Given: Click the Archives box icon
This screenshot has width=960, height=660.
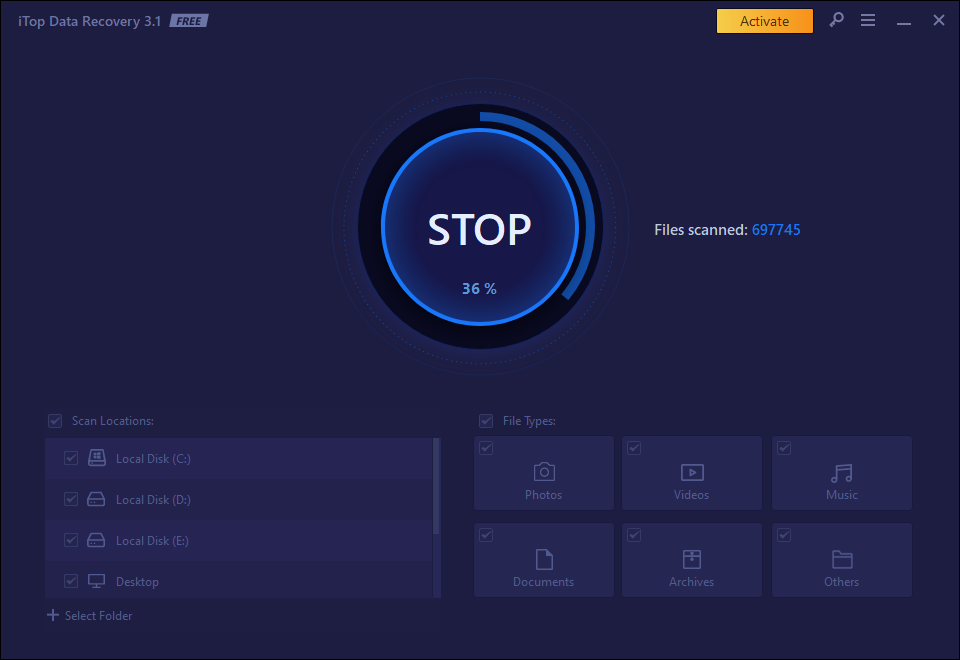Looking at the screenshot, I should click(691, 559).
